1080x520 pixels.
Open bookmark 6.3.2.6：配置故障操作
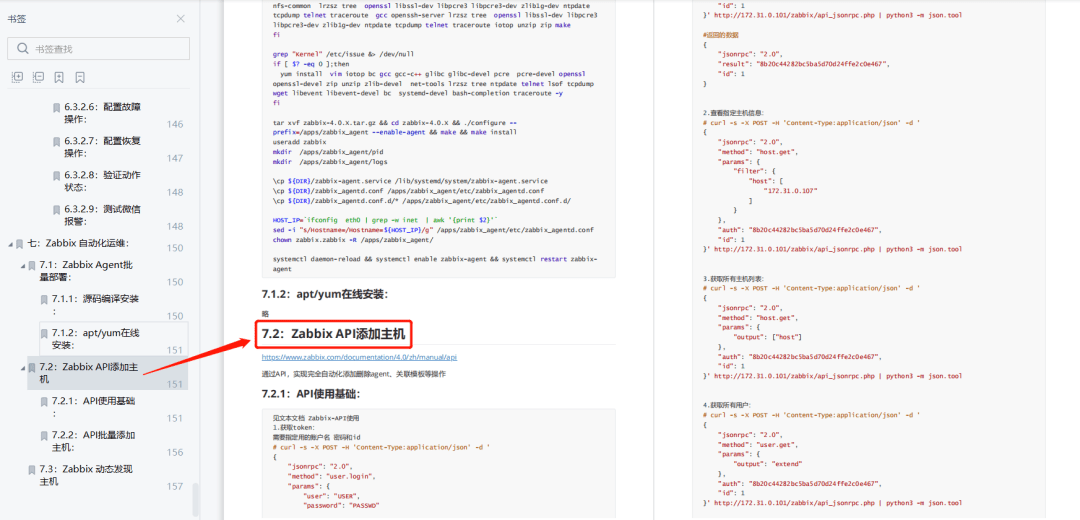[x=104, y=113]
